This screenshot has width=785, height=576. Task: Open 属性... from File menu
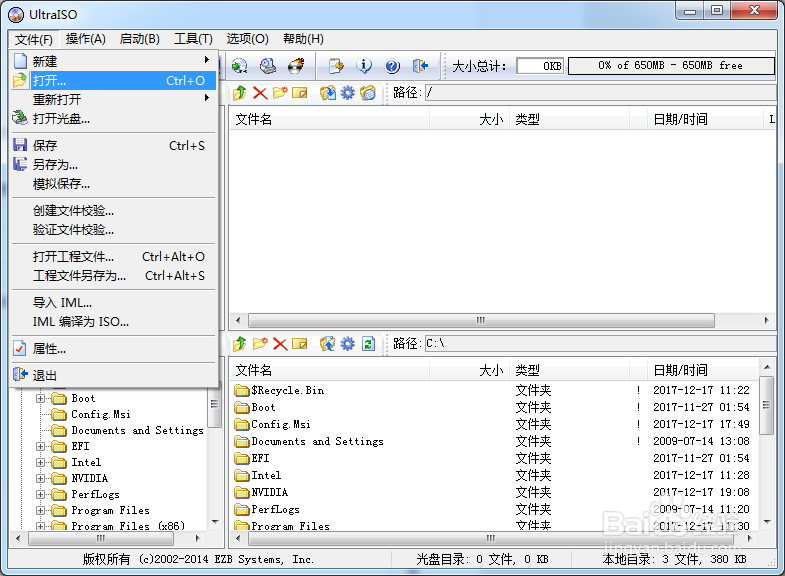click(x=114, y=349)
